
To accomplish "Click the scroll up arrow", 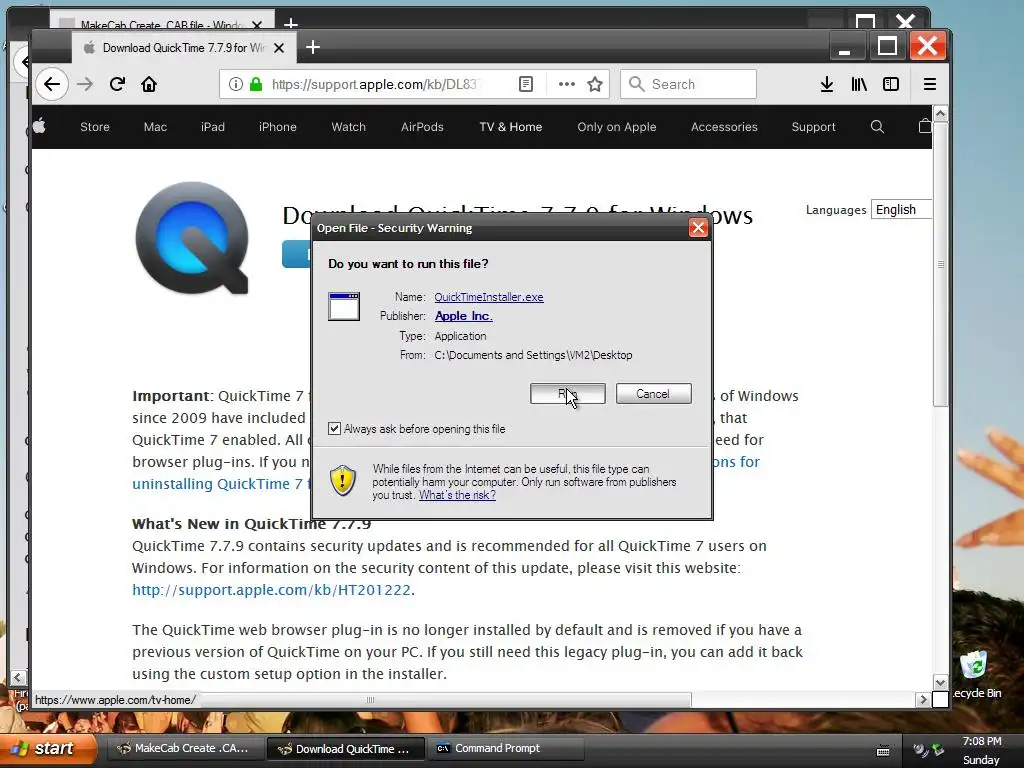I will coord(940,114).
